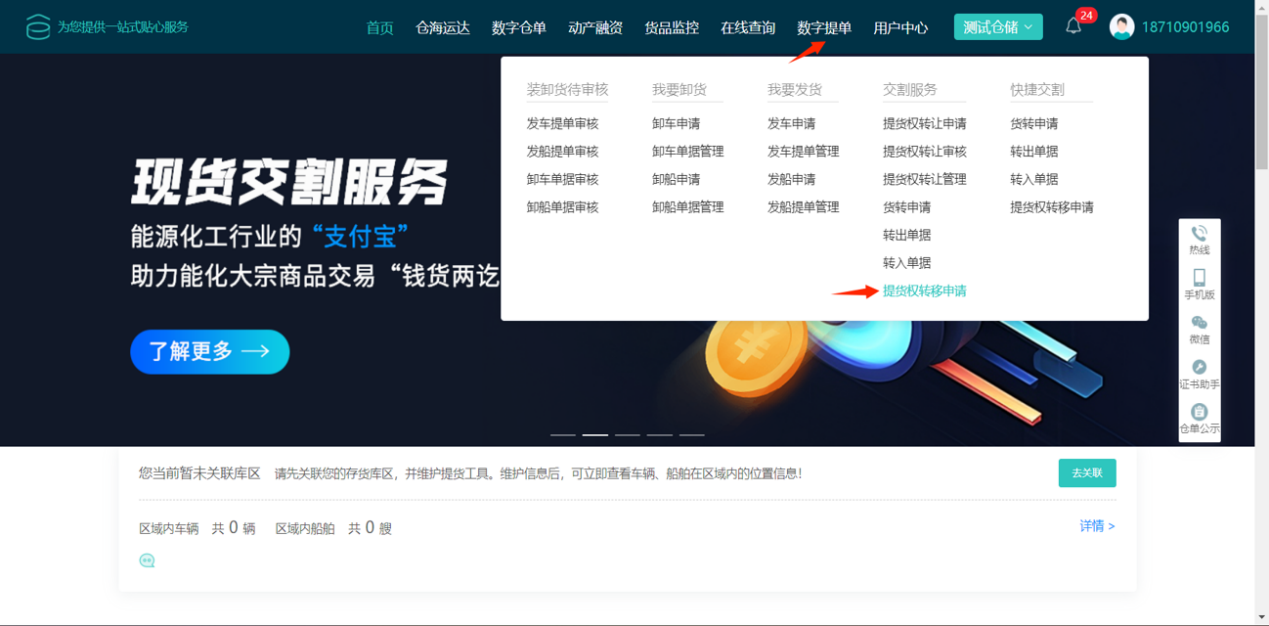Select 提货权转移申请 under 交割服务
Screen dimensions: 1269x626
pos(924,291)
